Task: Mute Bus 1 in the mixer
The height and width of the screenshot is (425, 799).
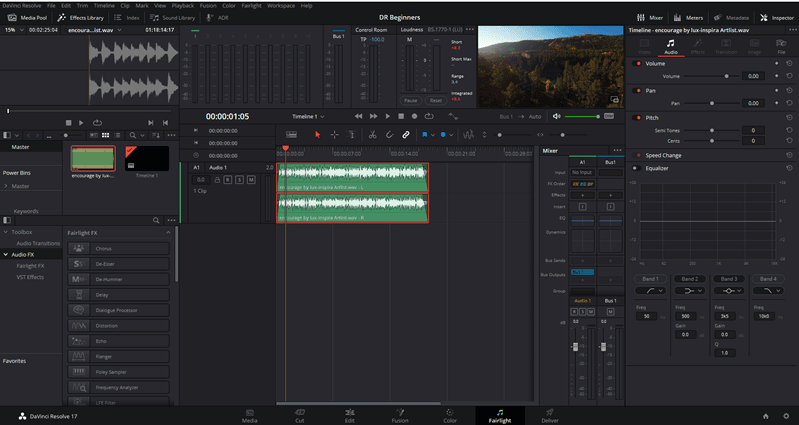Action: [x=610, y=312]
